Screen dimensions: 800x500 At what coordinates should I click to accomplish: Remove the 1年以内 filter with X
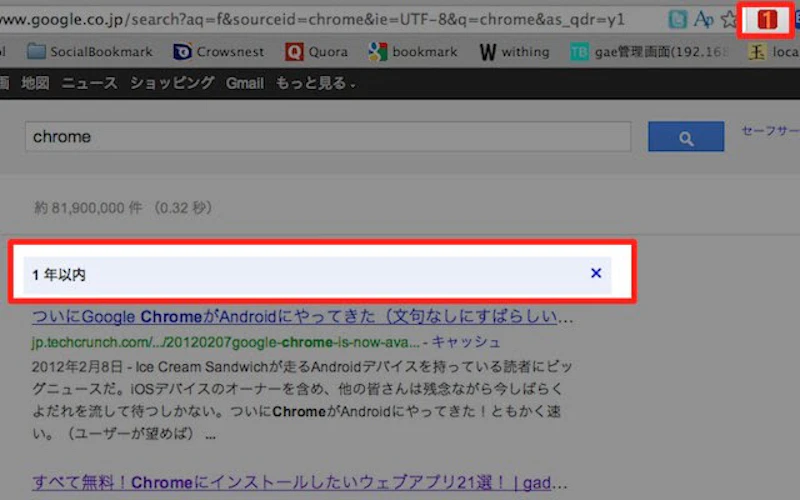pyautogui.click(x=596, y=273)
